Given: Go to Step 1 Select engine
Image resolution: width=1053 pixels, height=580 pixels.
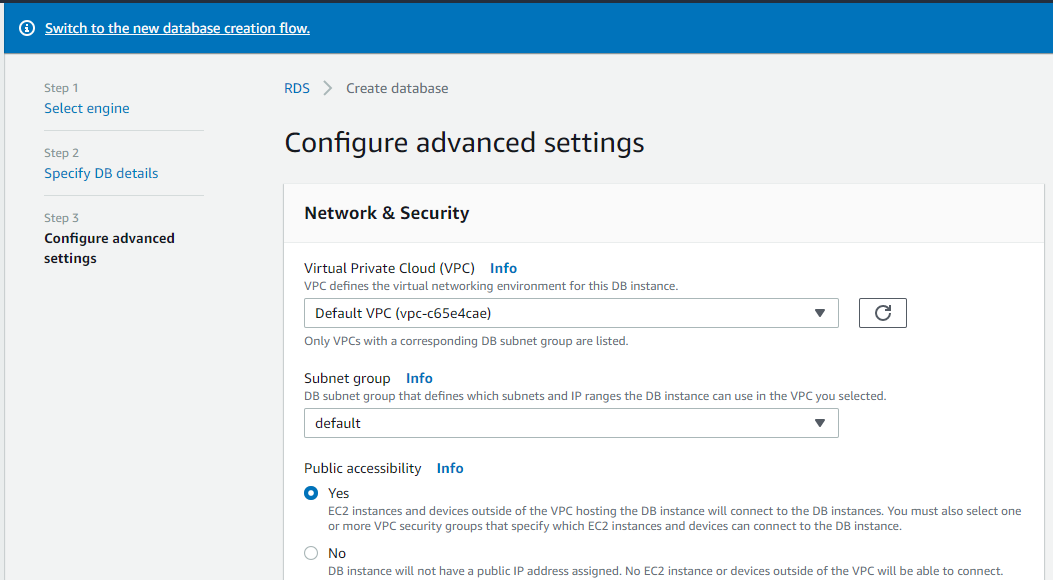Looking at the screenshot, I should click(x=87, y=108).
